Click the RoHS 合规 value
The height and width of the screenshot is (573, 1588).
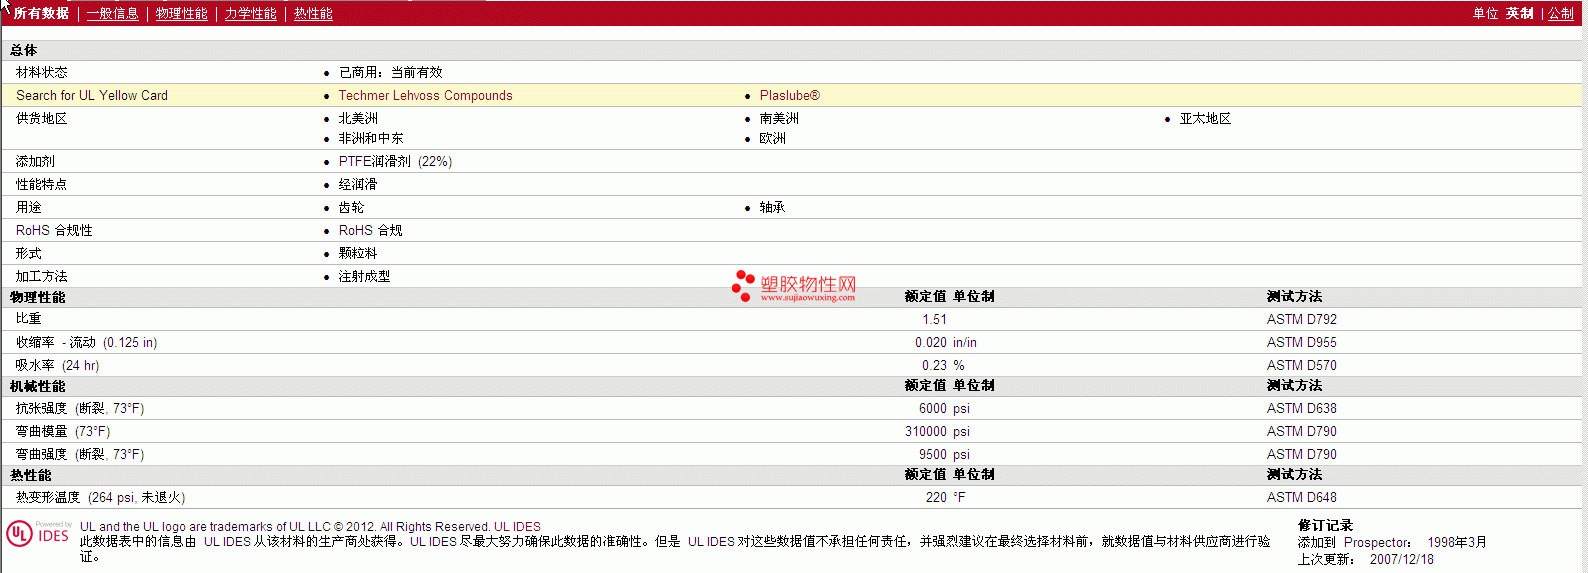click(371, 230)
